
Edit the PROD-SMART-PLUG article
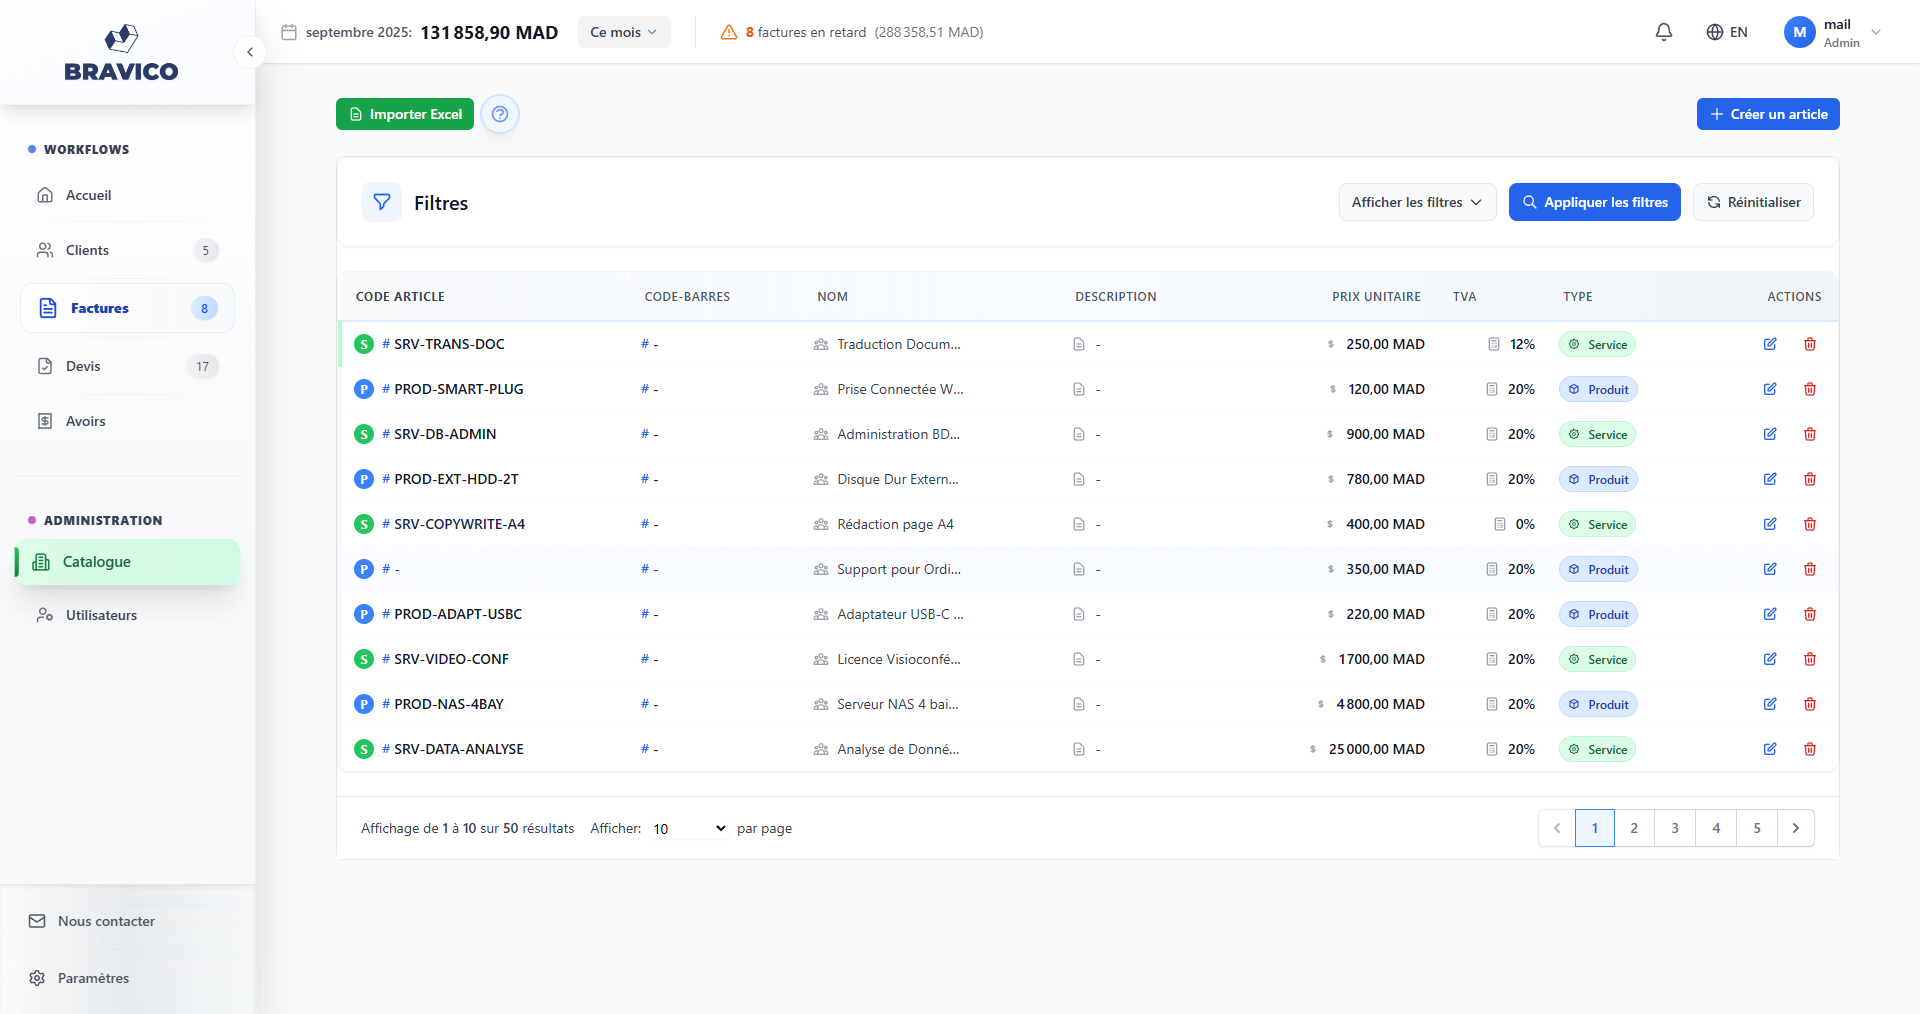(x=1770, y=389)
